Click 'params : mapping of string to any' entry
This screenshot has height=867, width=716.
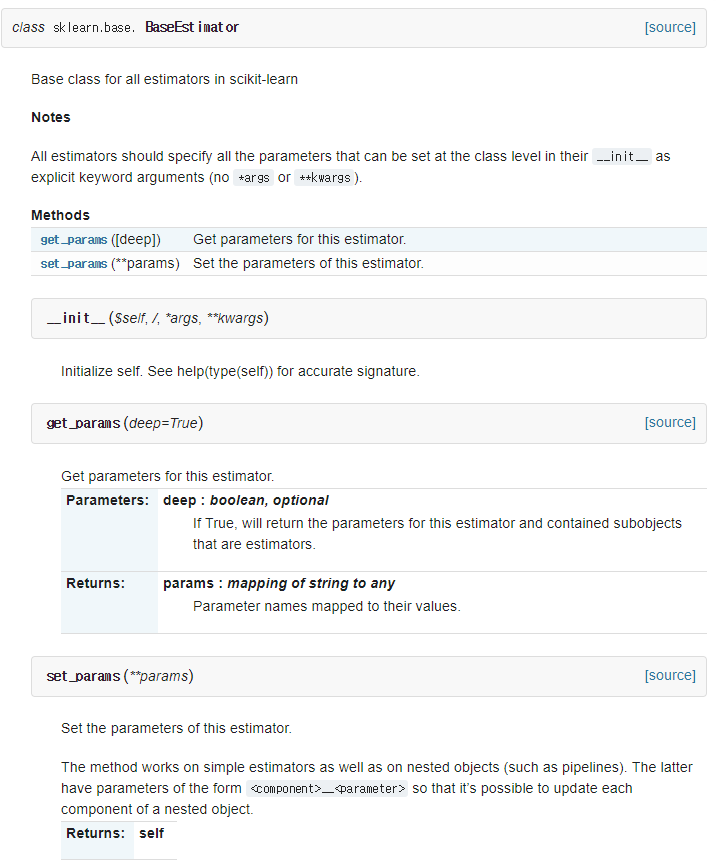[x=279, y=583]
